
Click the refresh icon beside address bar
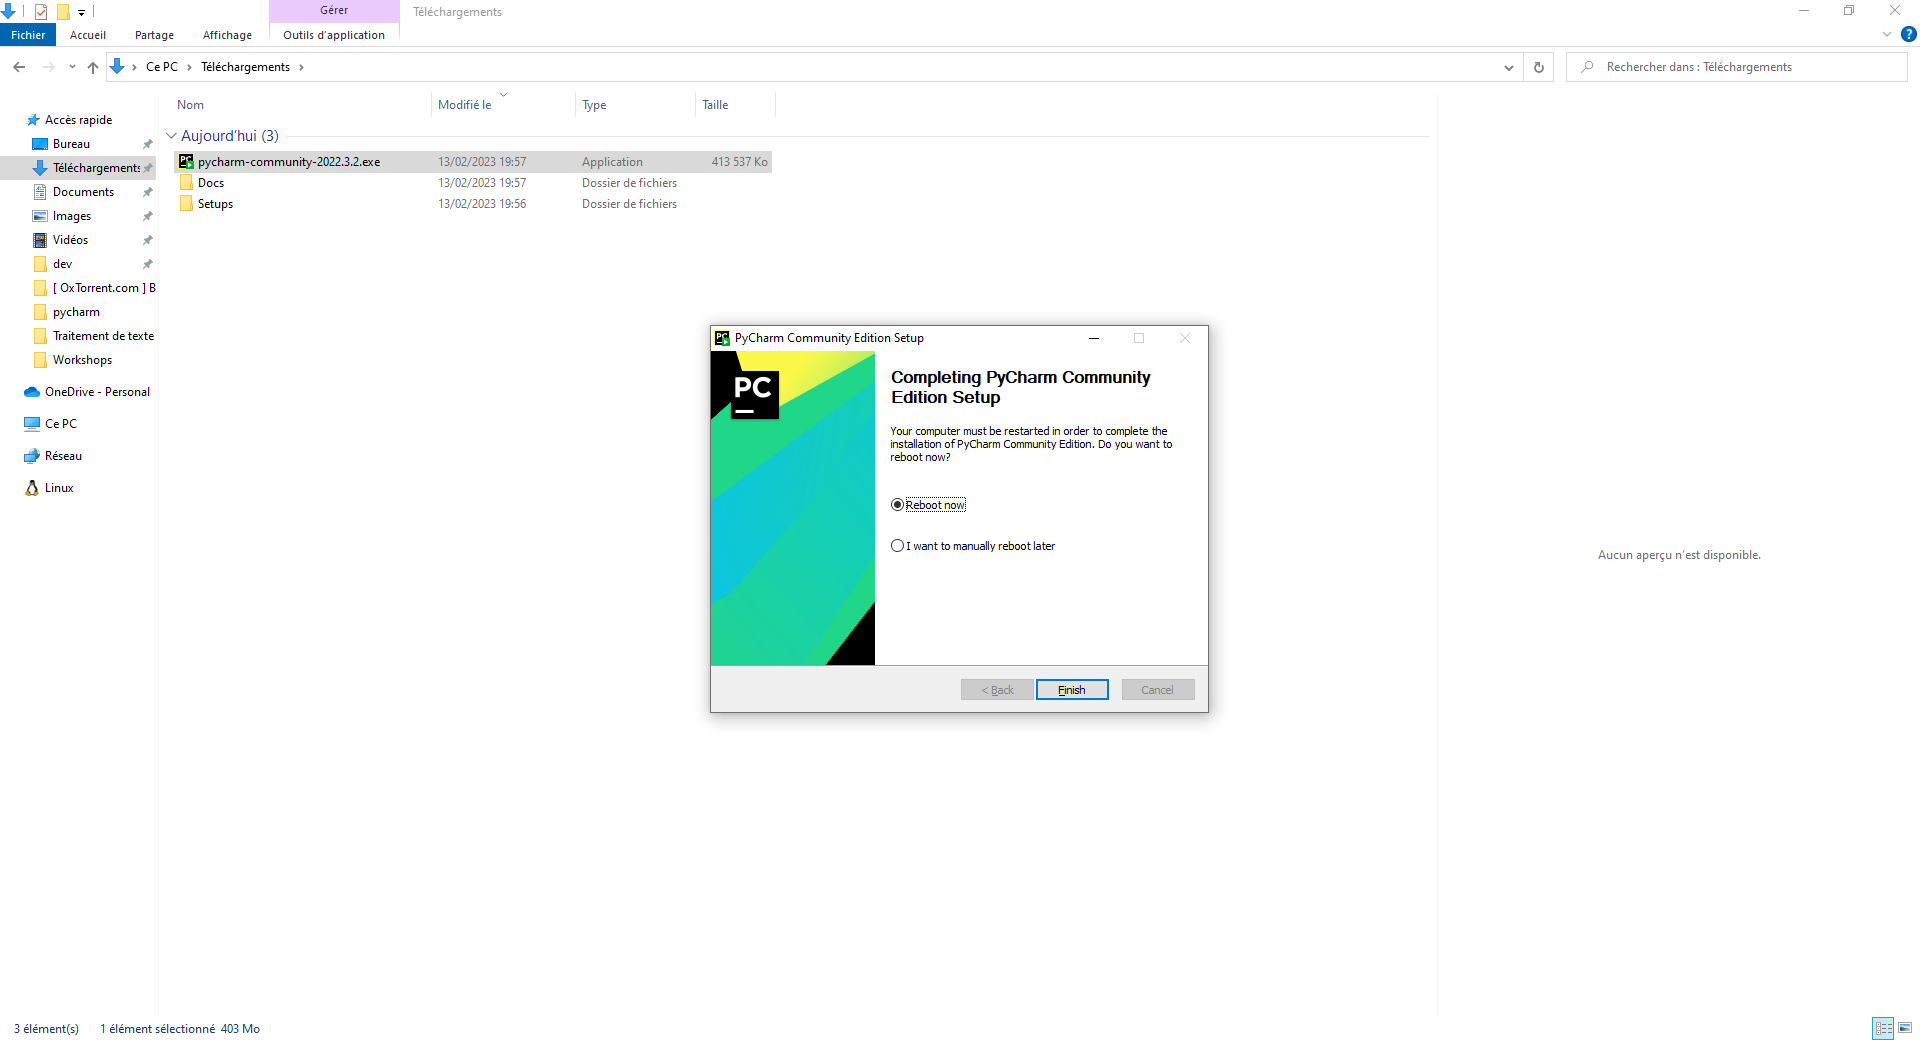click(1539, 67)
